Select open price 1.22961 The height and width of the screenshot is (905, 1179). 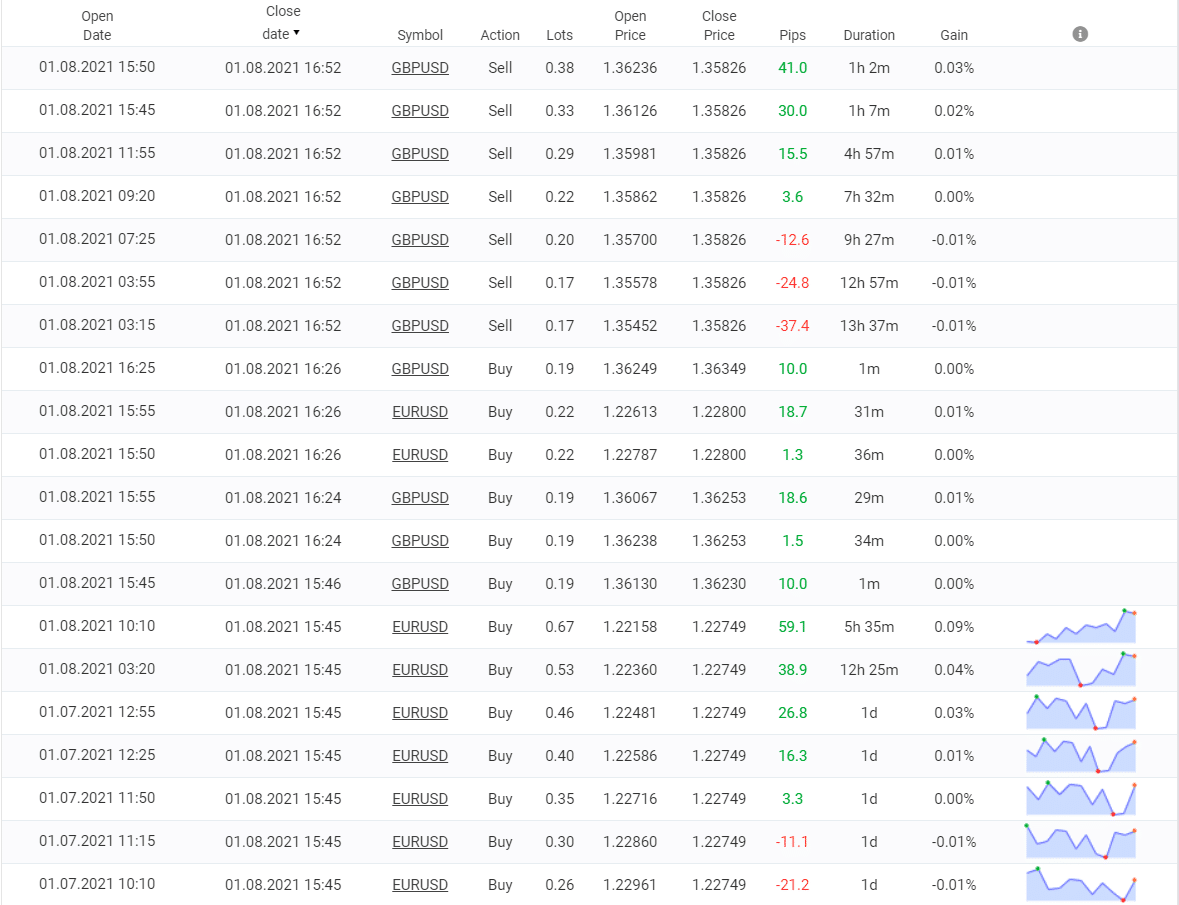pyautogui.click(x=630, y=885)
